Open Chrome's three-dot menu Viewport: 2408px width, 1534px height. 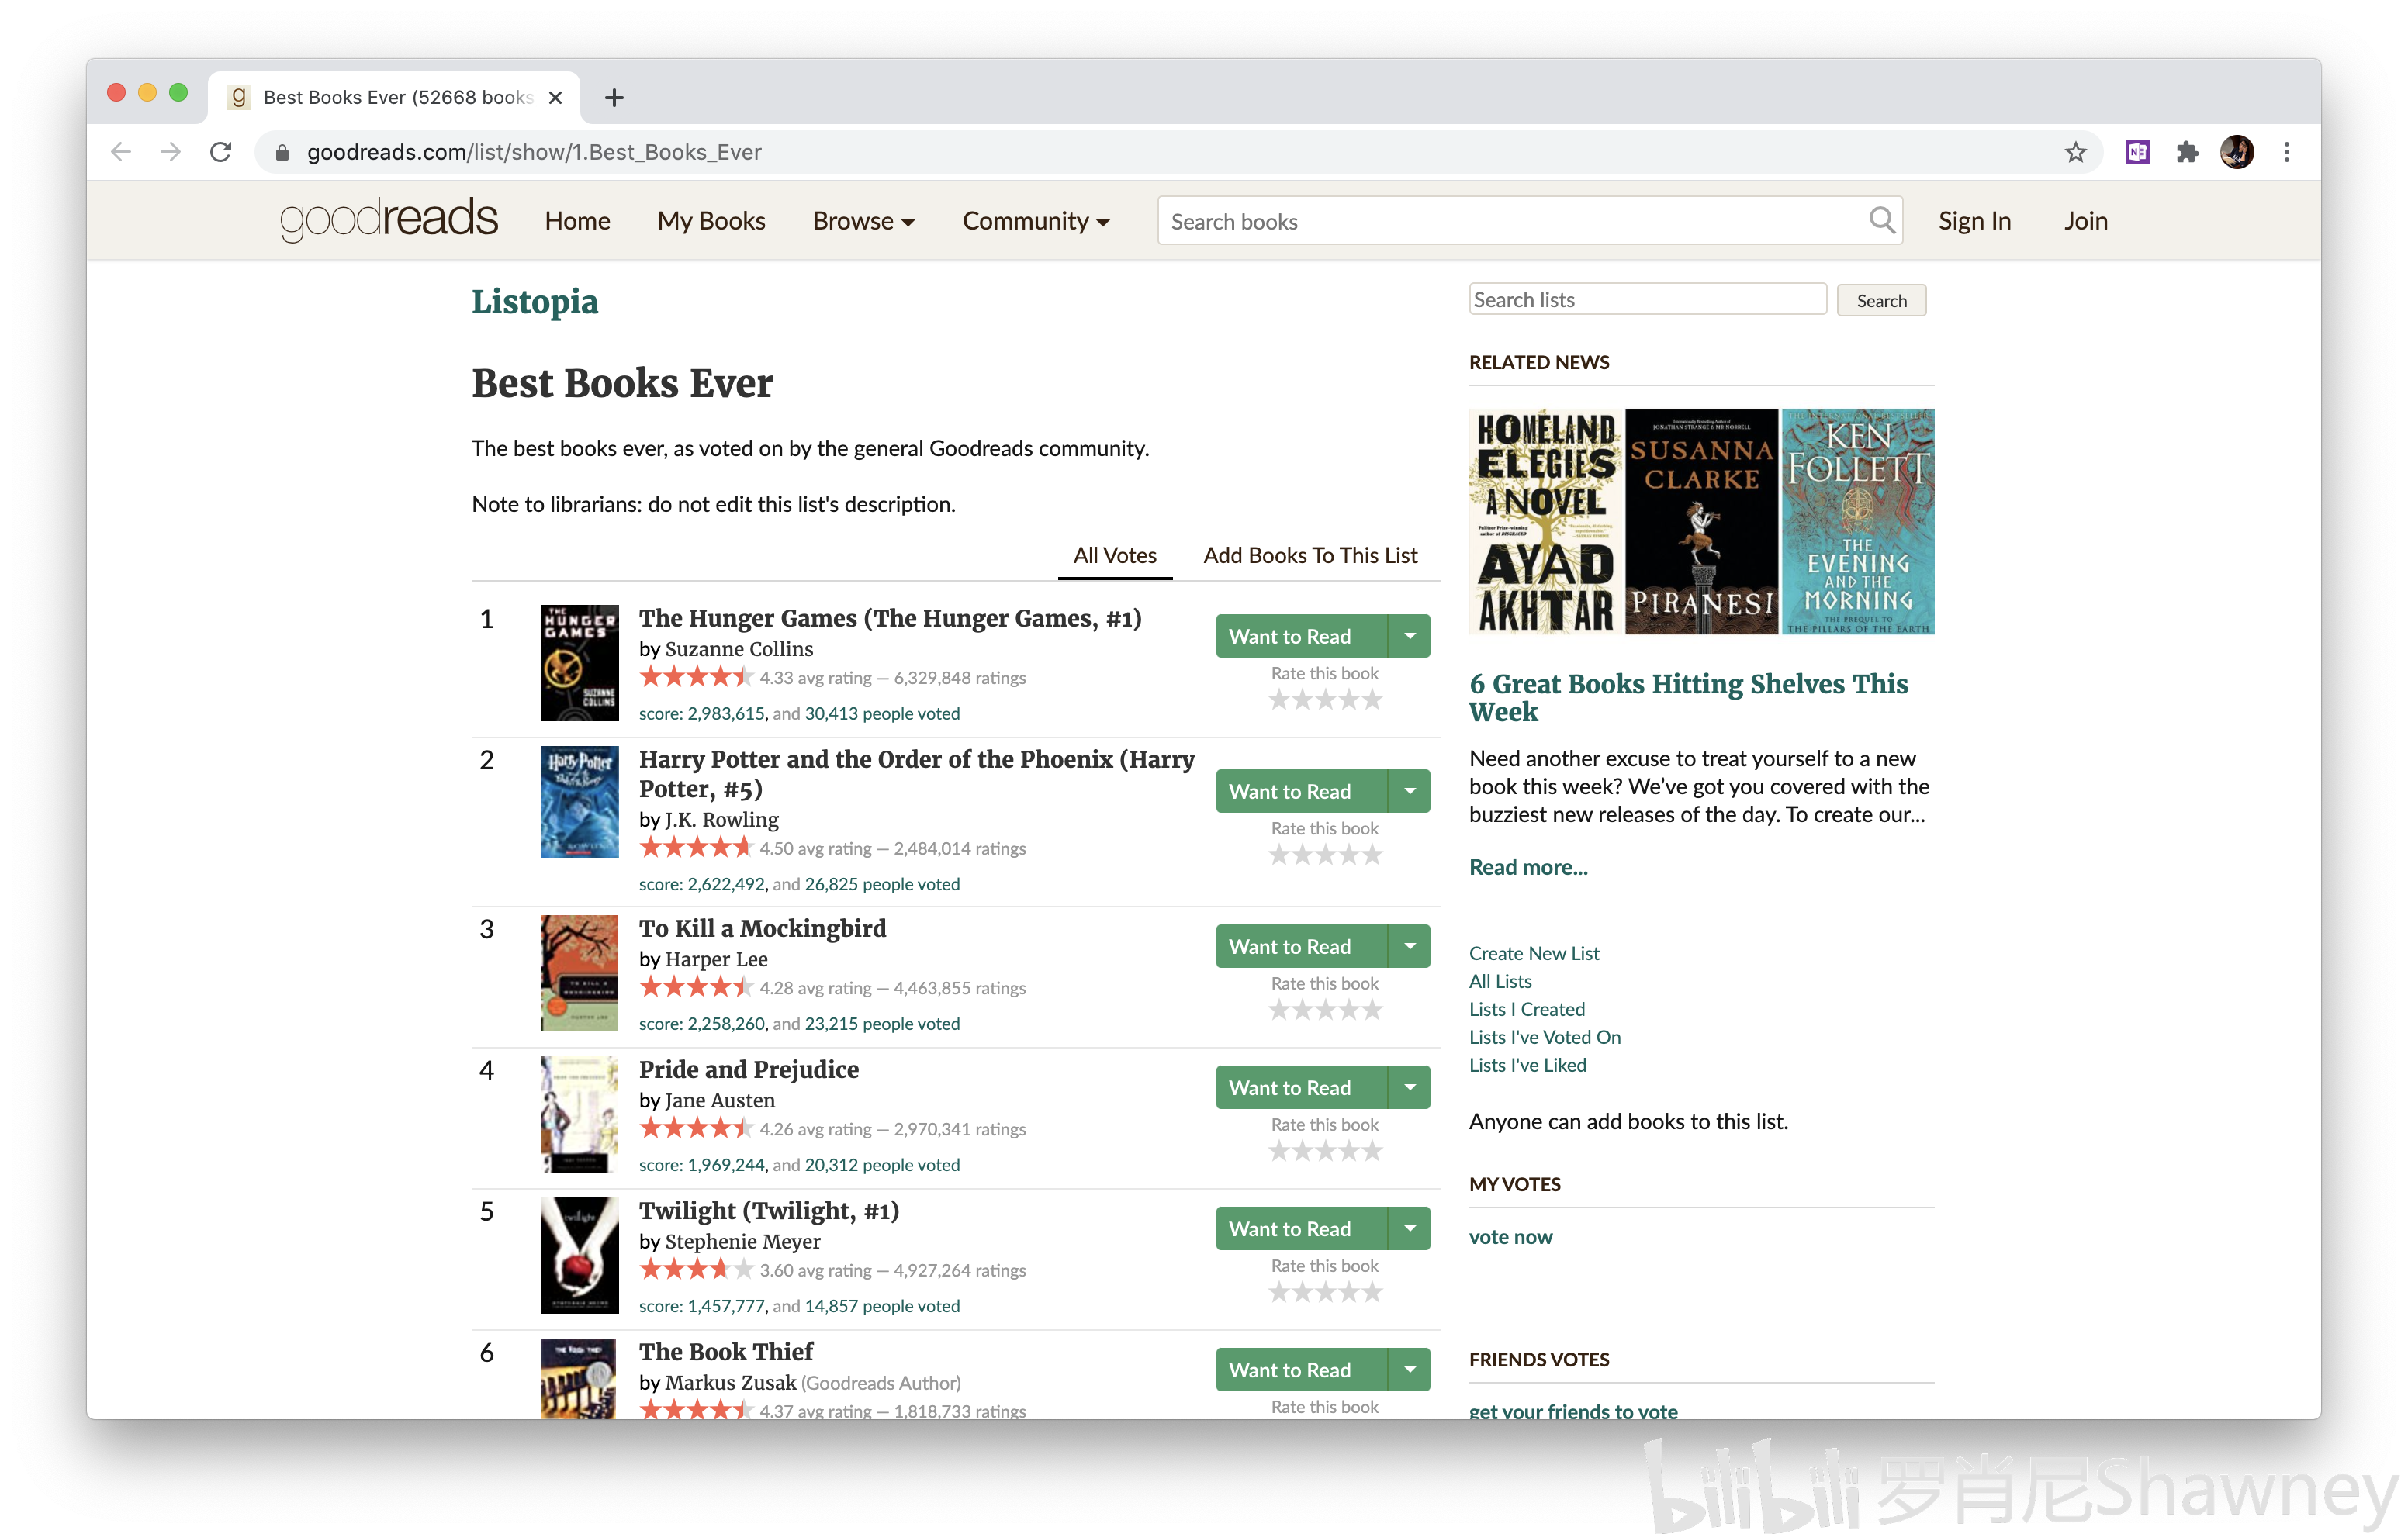[2287, 152]
